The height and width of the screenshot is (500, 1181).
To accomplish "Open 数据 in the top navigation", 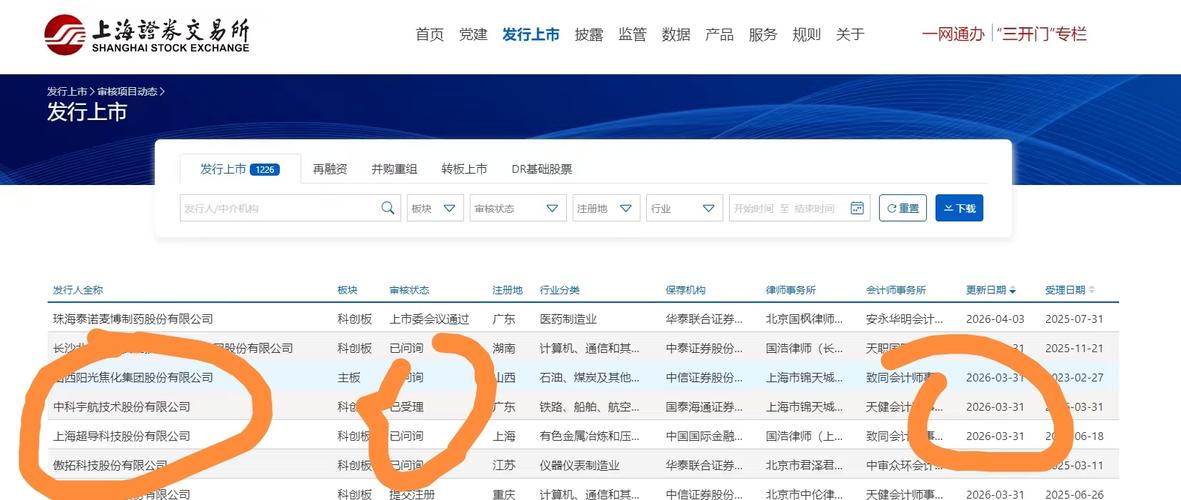I will 676,34.
